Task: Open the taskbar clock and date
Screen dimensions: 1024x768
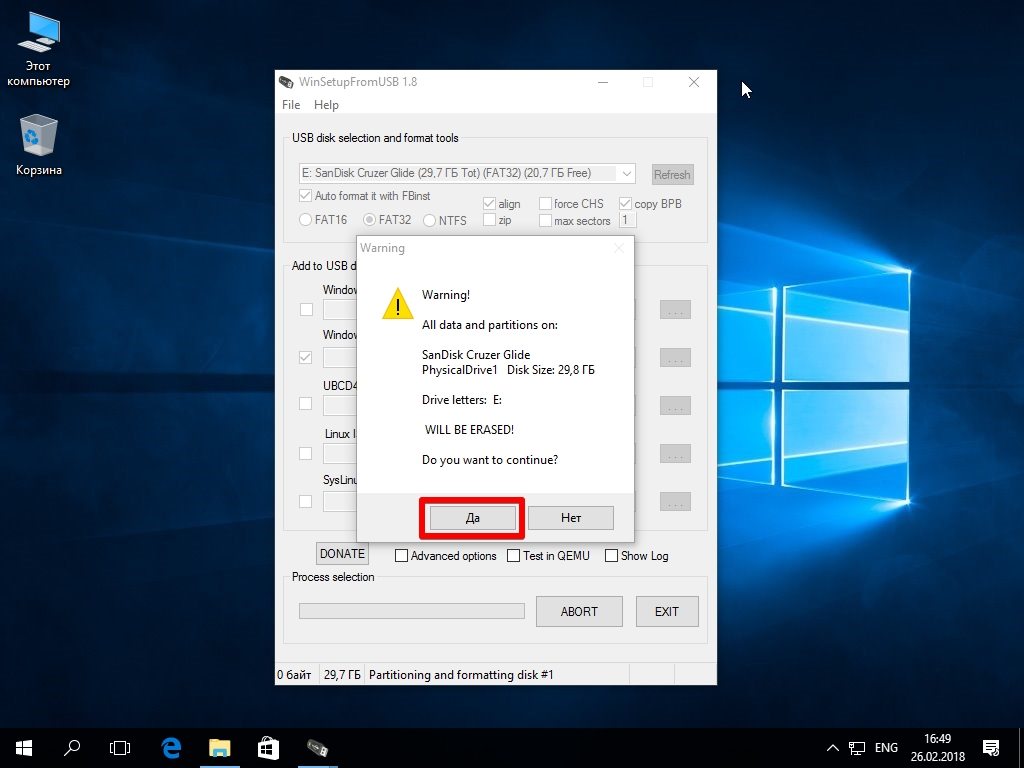Action: click(x=937, y=748)
